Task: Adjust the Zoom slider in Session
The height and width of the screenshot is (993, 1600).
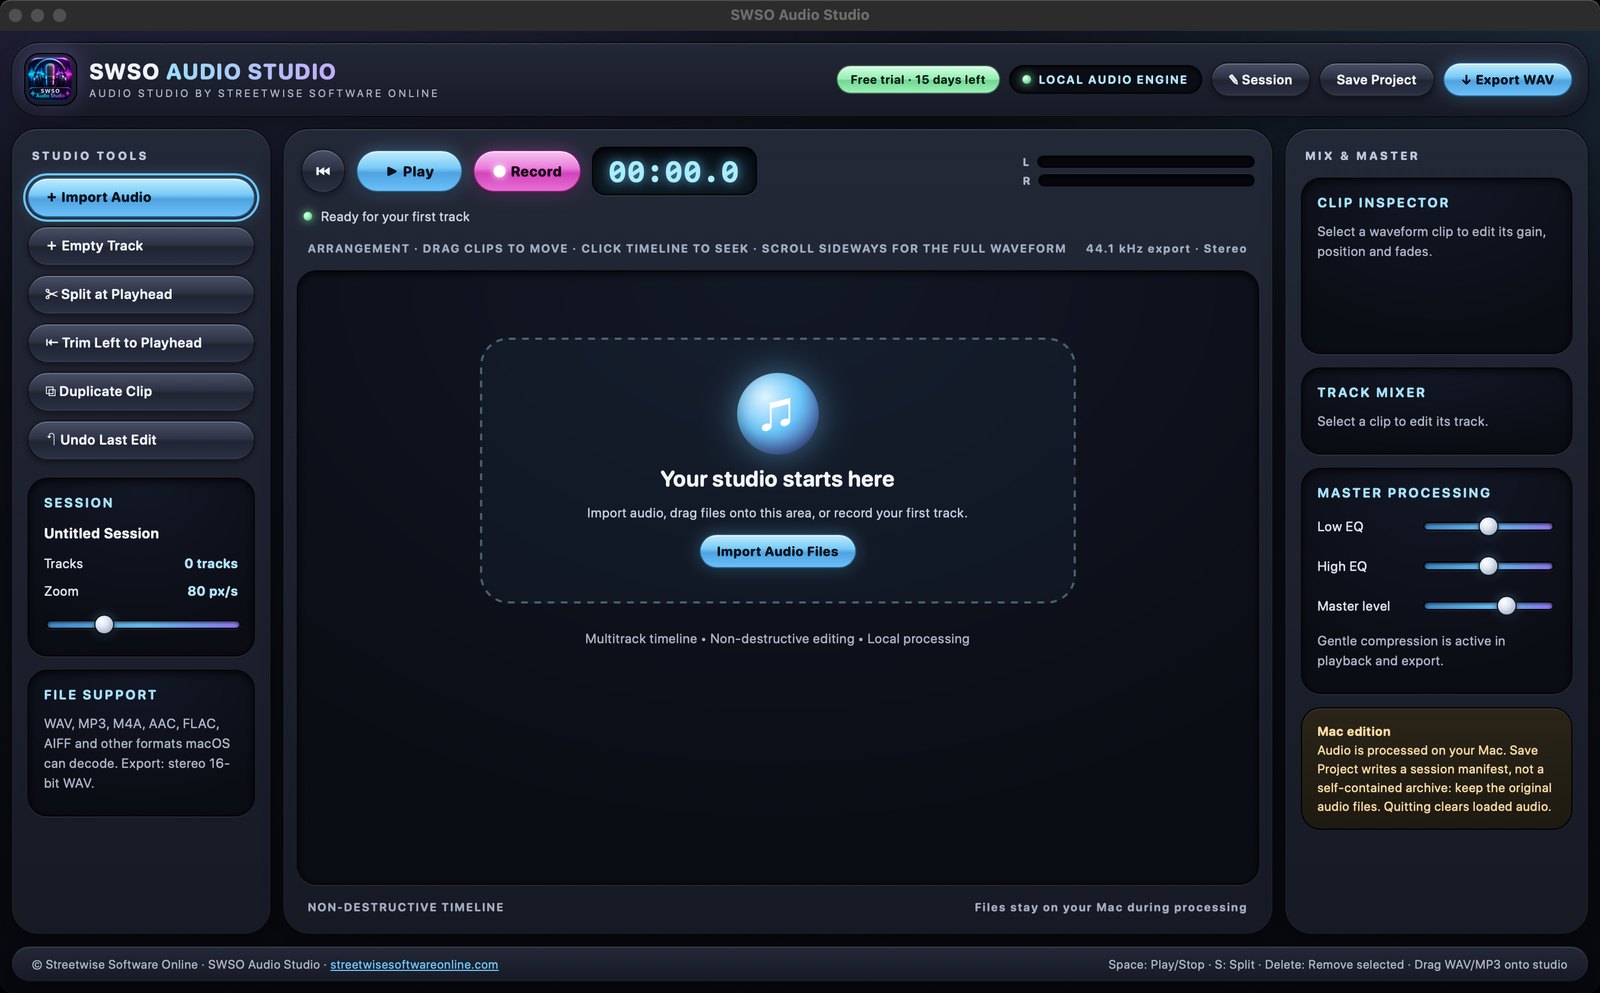Action: point(142,625)
